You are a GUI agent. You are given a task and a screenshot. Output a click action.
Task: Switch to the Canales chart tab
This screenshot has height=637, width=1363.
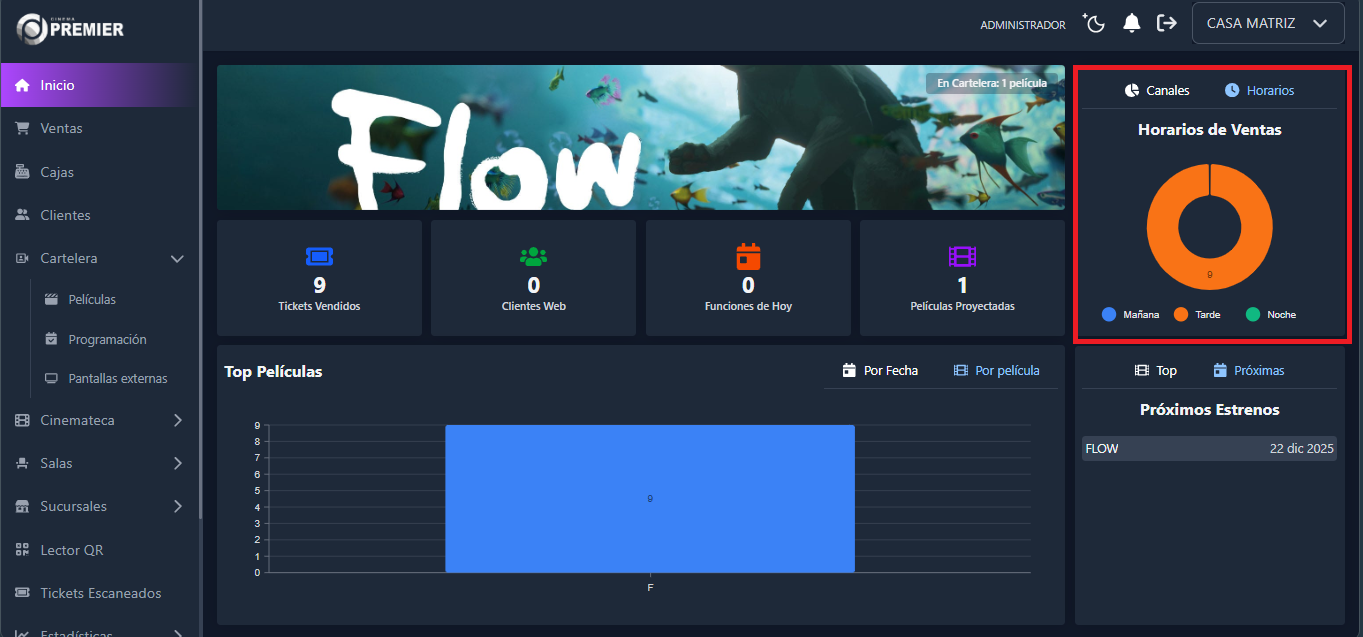point(1157,90)
